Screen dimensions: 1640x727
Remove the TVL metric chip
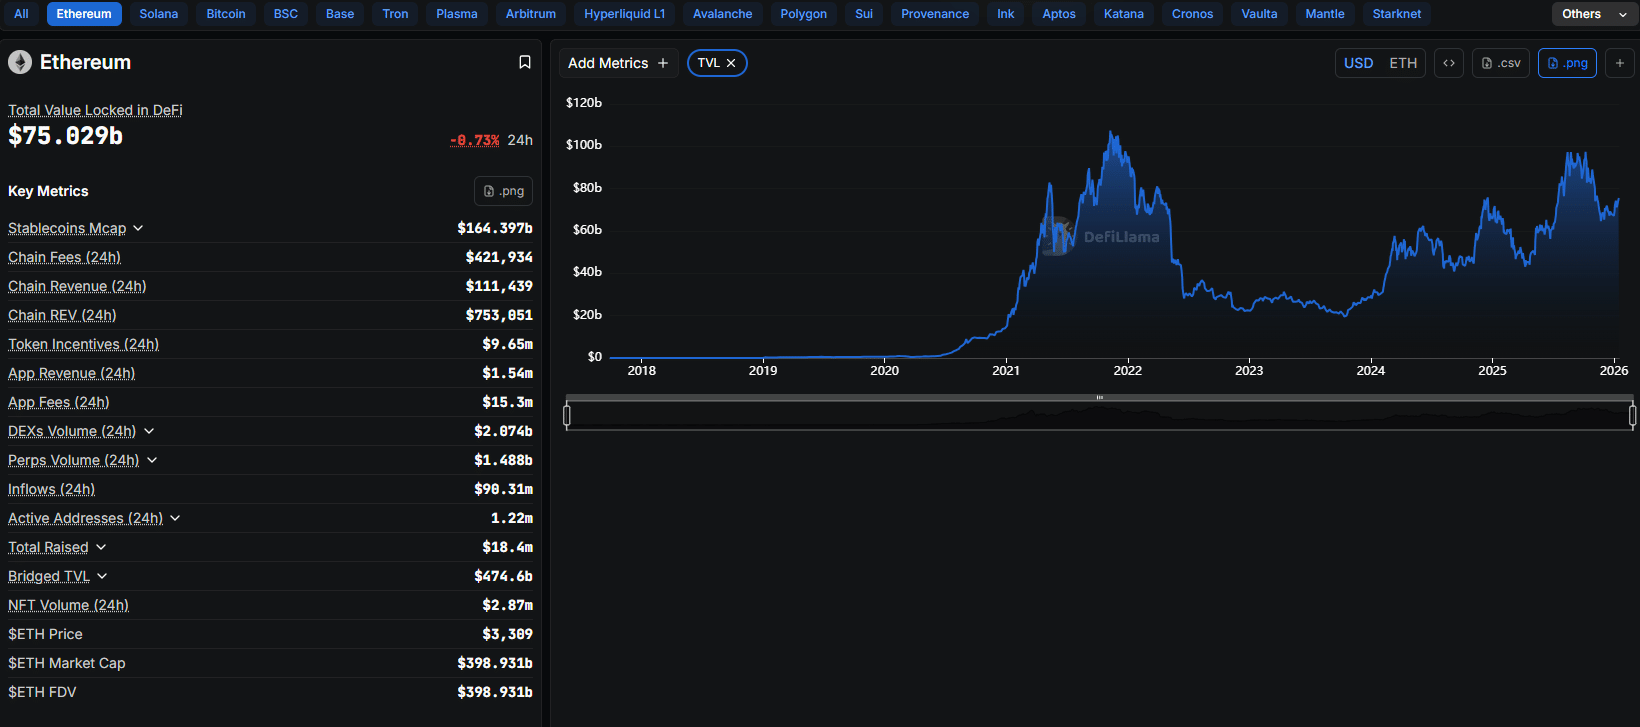(731, 63)
